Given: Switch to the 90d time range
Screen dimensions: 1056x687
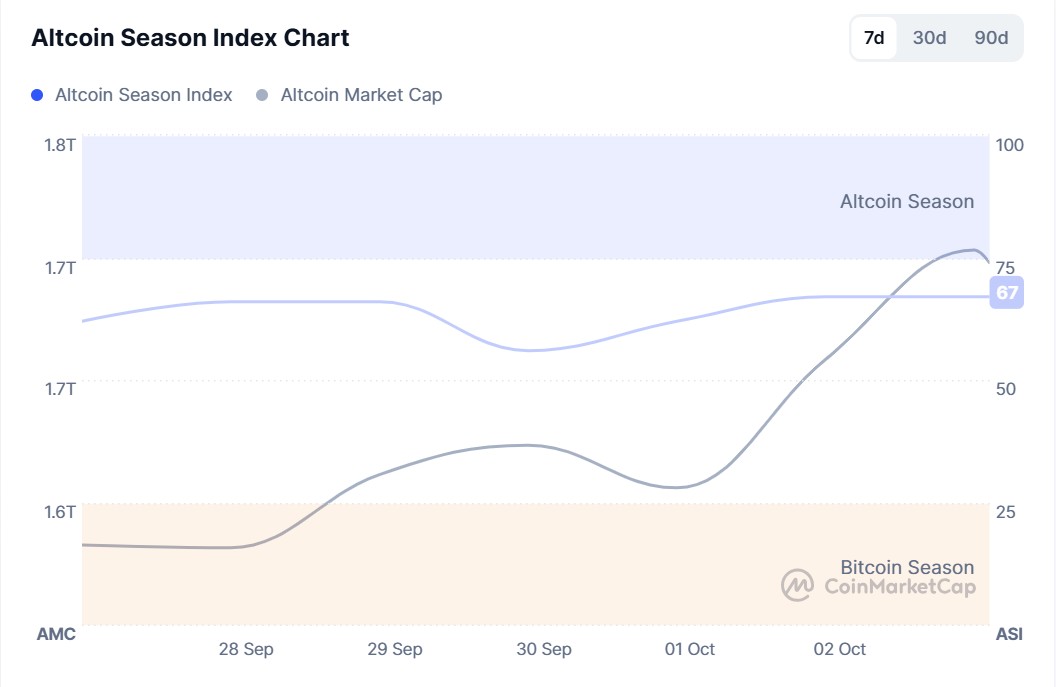Looking at the screenshot, I should pos(991,38).
